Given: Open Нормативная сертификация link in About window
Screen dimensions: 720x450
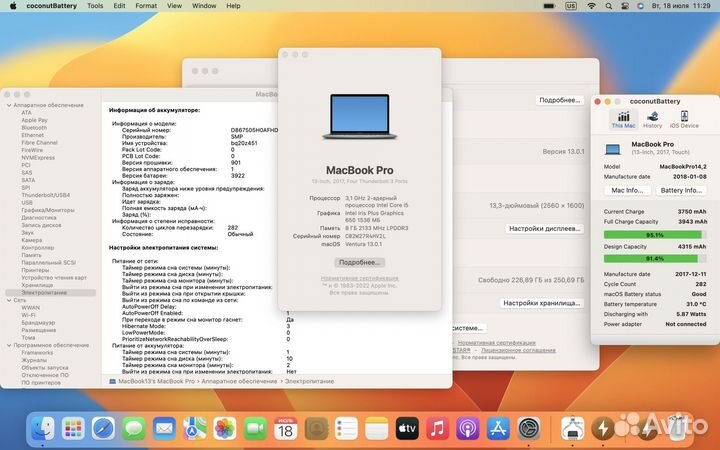Looking at the screenshot, I should point(360,278).
